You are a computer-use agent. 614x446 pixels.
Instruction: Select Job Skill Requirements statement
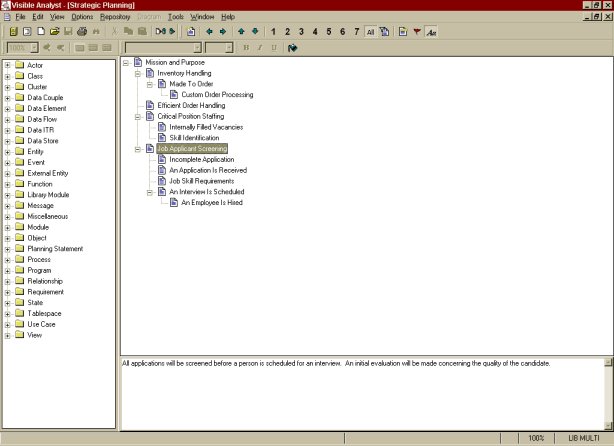pos(202,181)
